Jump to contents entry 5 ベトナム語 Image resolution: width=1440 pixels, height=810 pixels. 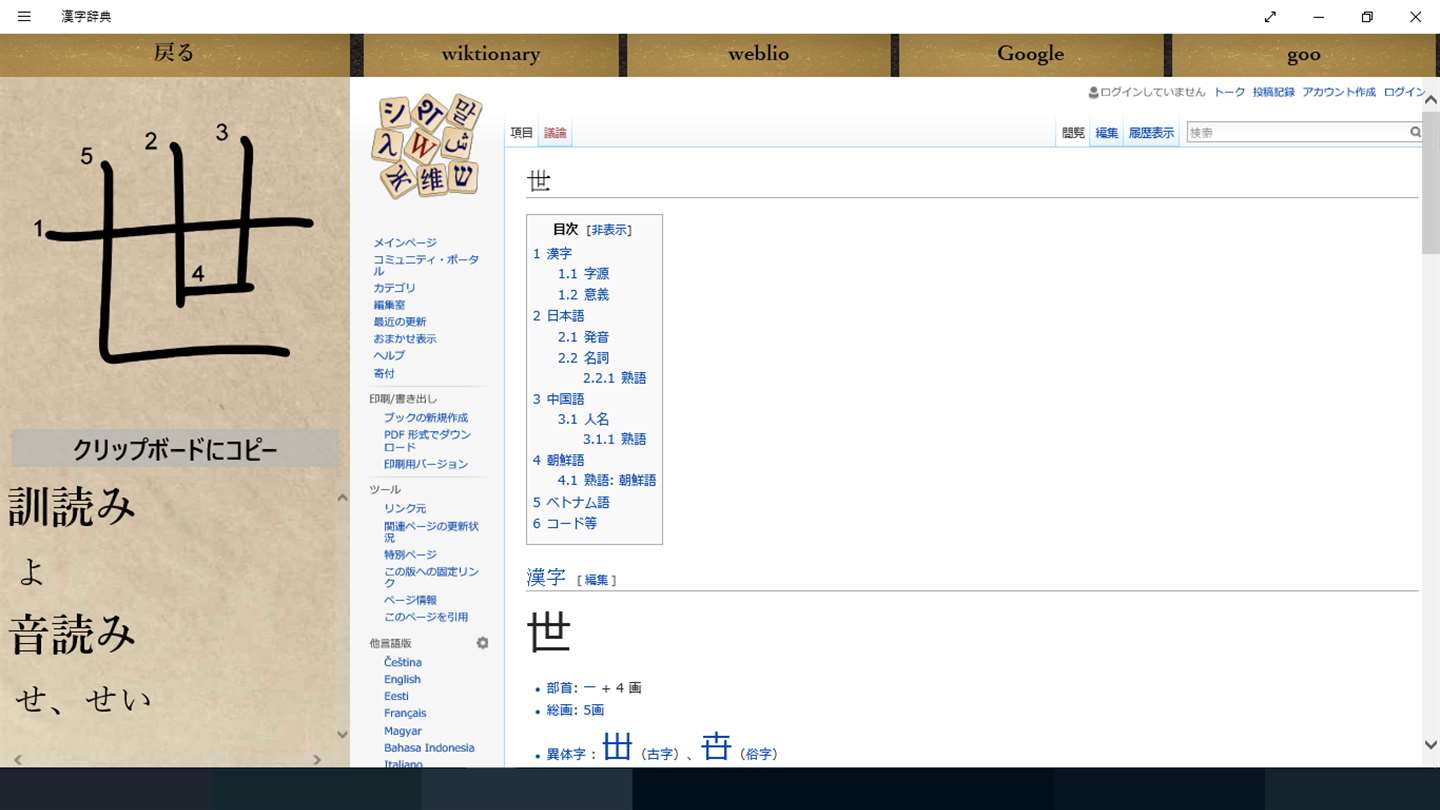(x=571, y=502)
